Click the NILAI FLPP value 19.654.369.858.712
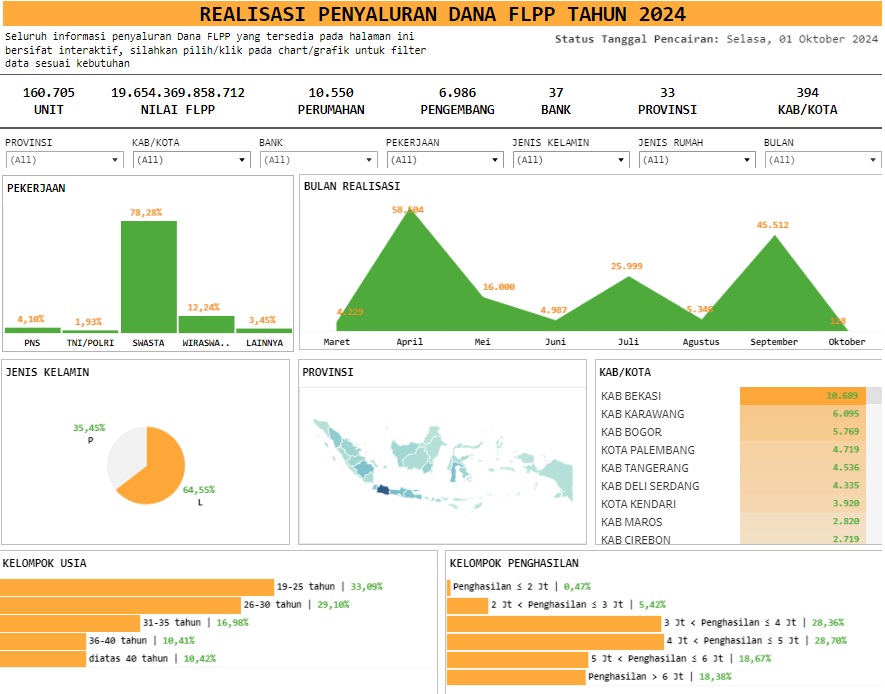The height and width of the screenshot is (694, 885). [x=178, y=93]
